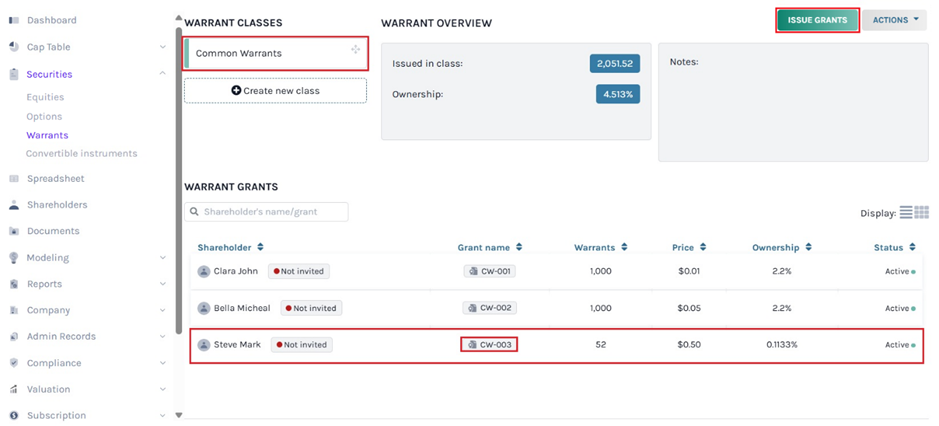Screen dimensions: 939x426
Task: Switch to list display view icon
Action: [x=906, y=213]
